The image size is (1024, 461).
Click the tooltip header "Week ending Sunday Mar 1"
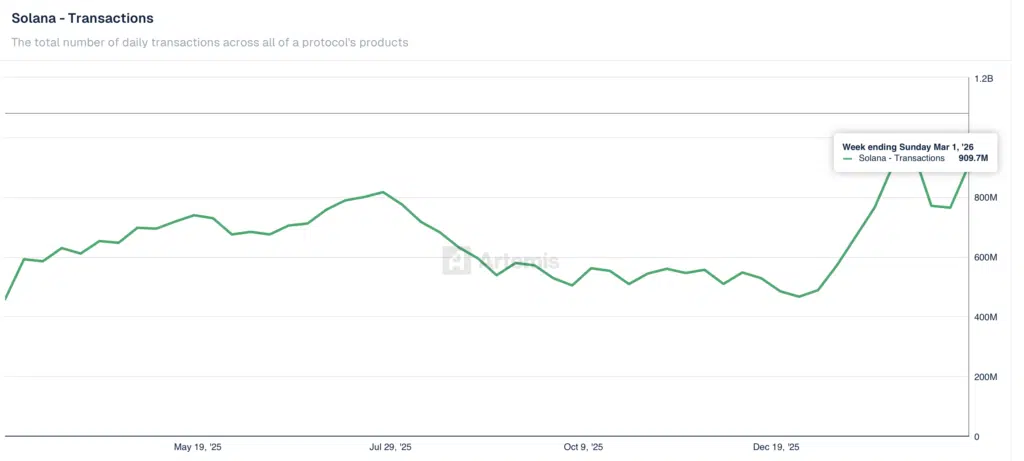(907, 146)
